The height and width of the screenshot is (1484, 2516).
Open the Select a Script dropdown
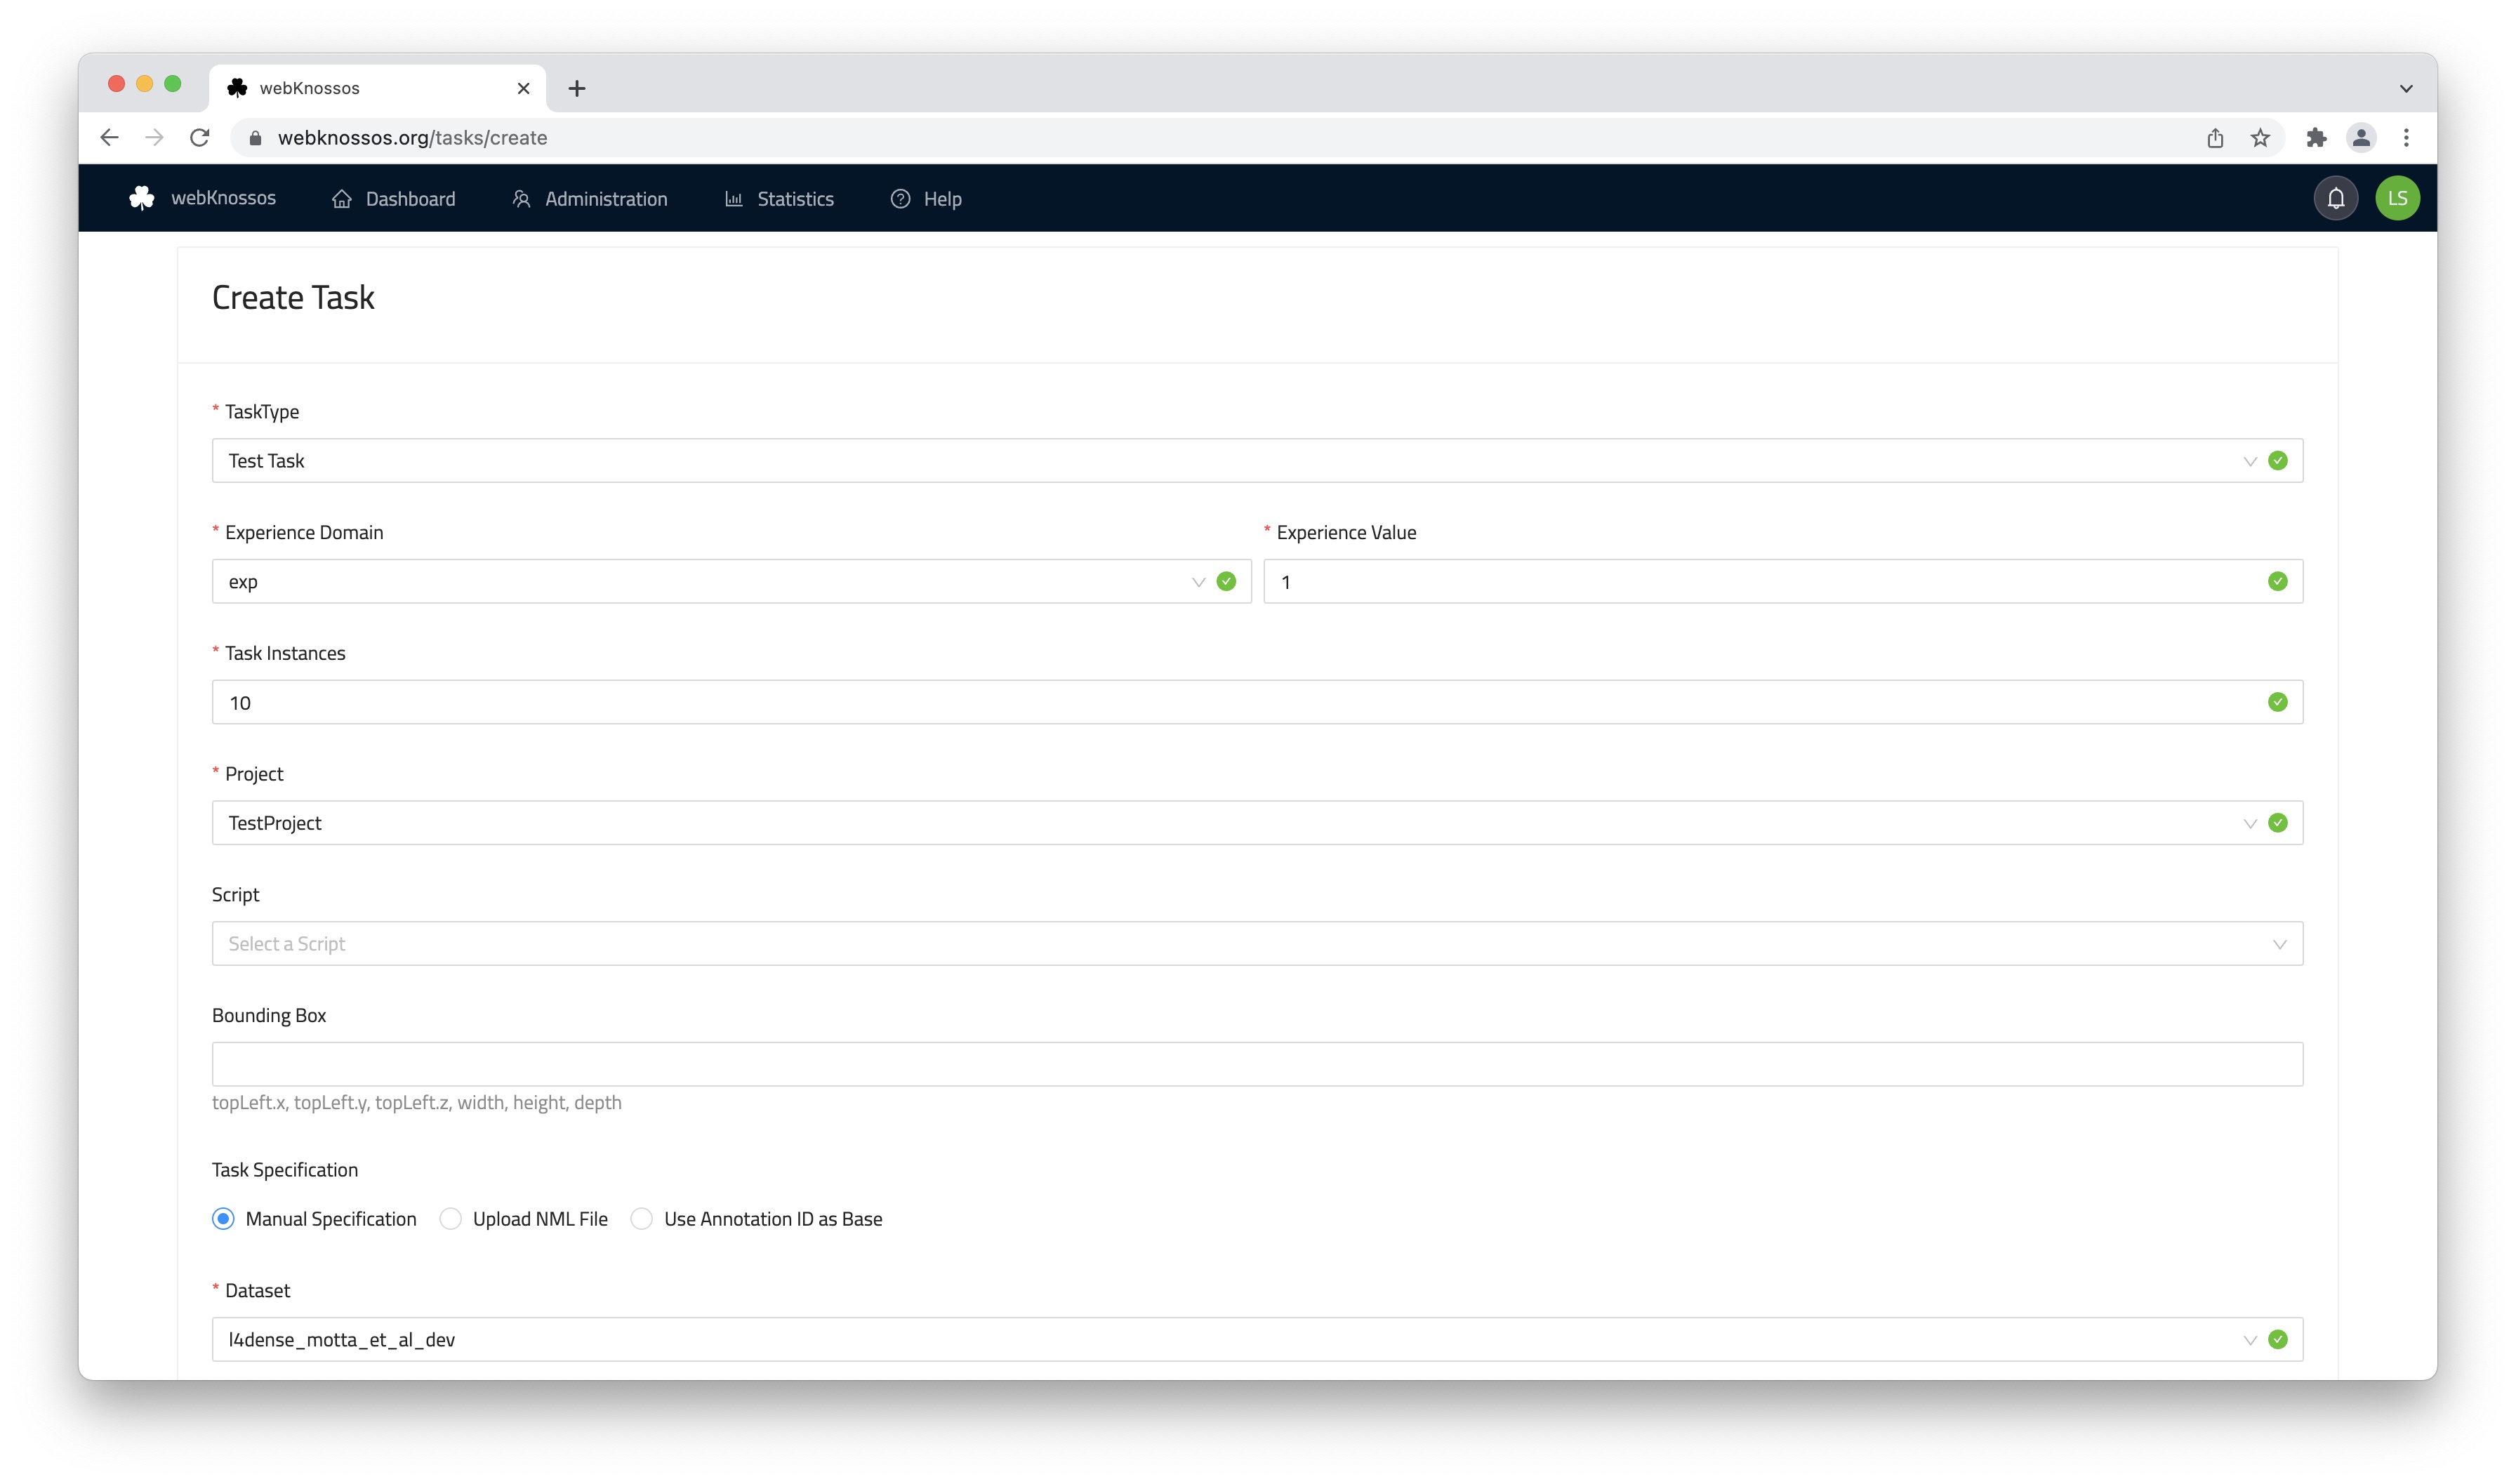click(x=1257, y=944)
